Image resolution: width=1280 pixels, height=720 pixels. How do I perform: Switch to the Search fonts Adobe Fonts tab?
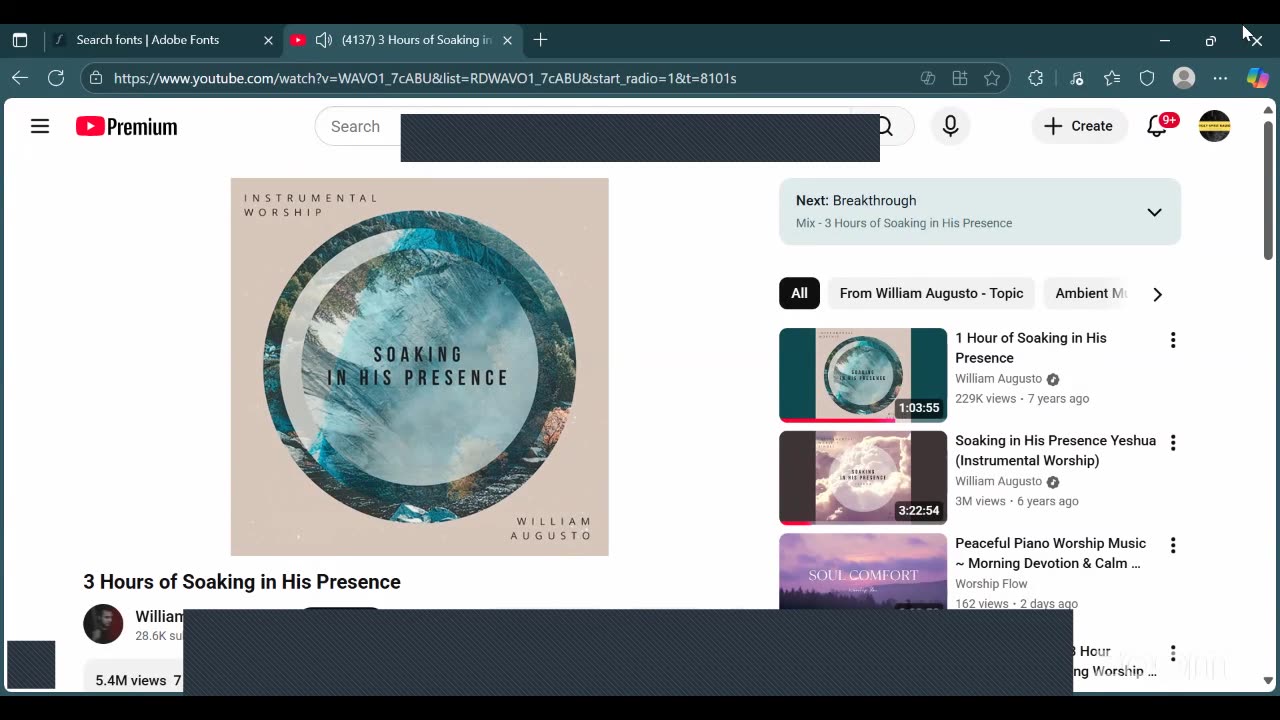[x=148, y=40]
